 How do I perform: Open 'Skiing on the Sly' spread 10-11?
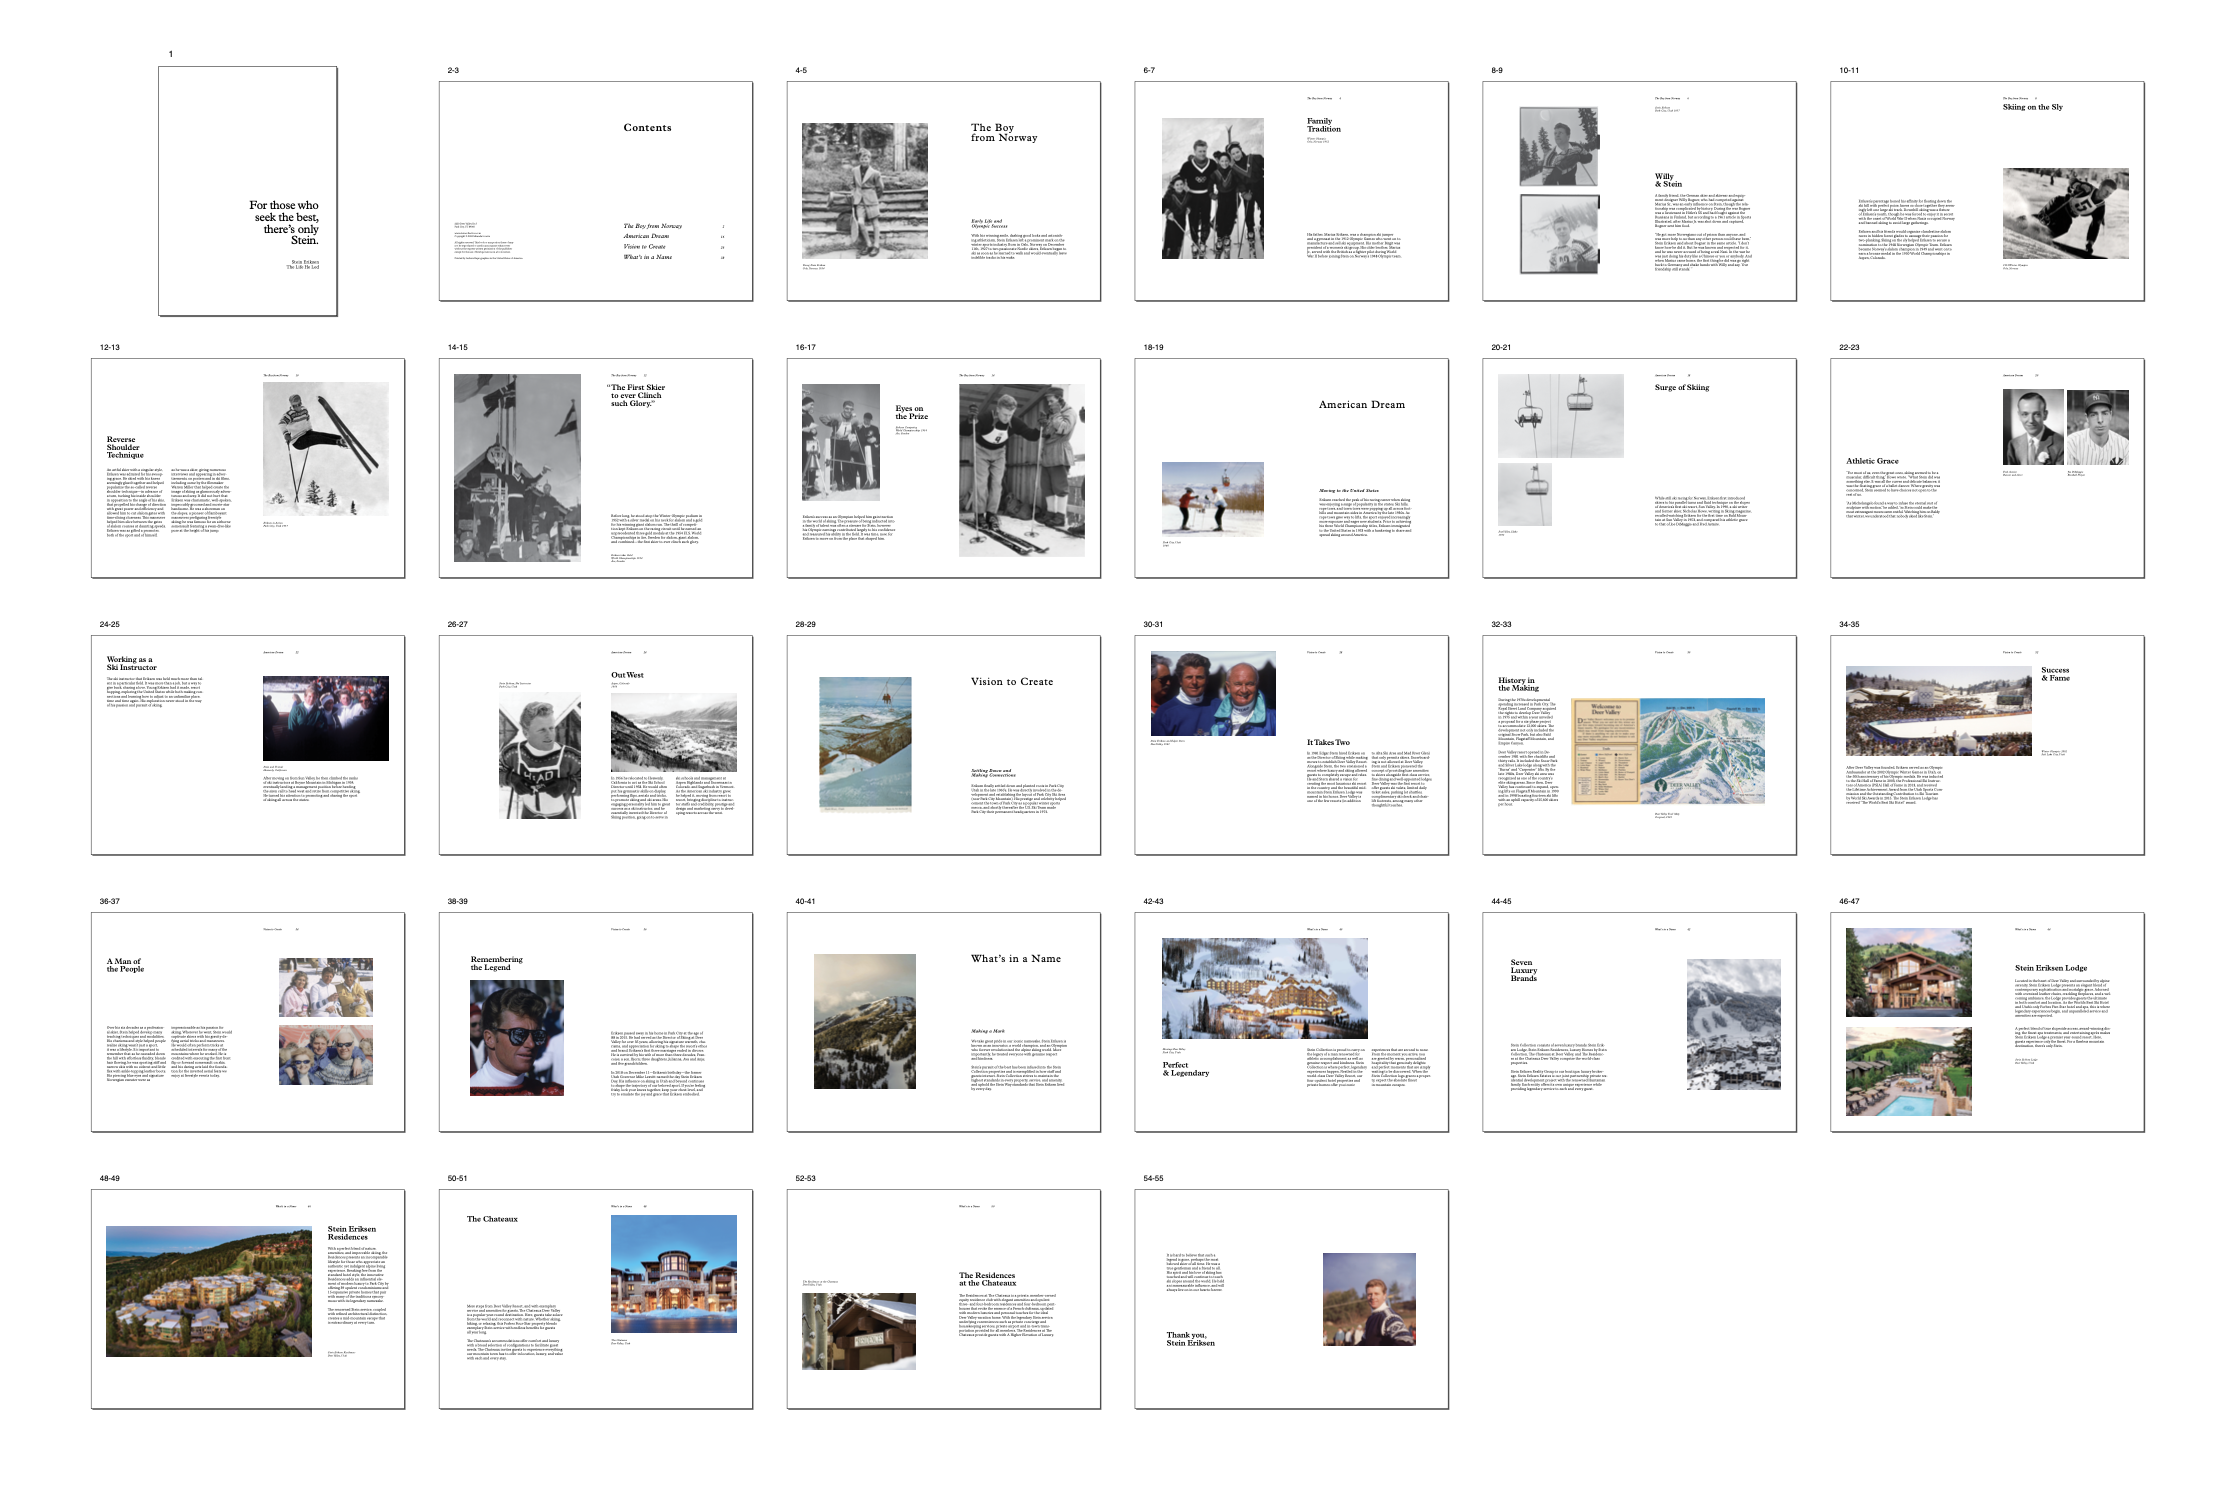click(x=1987, y=191)
